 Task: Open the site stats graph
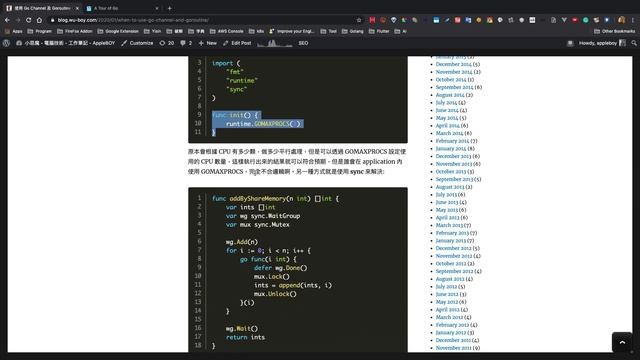coord(275,43)
